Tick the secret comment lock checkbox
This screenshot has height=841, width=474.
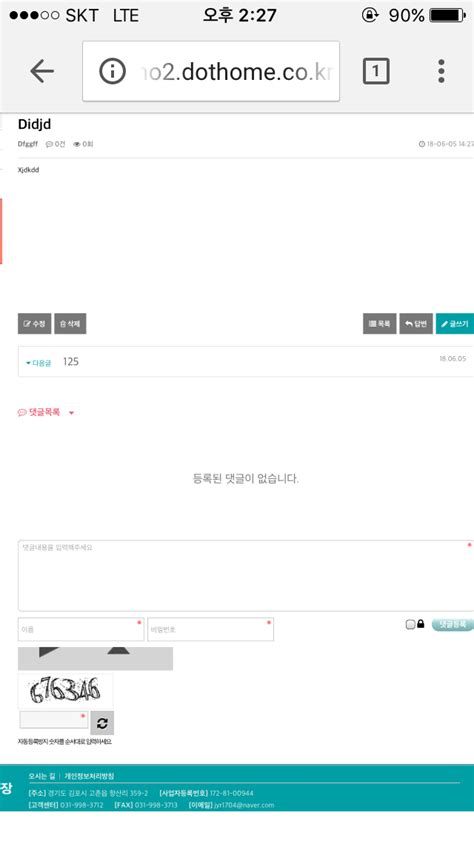pyautogui.click(x=410, y=624)
